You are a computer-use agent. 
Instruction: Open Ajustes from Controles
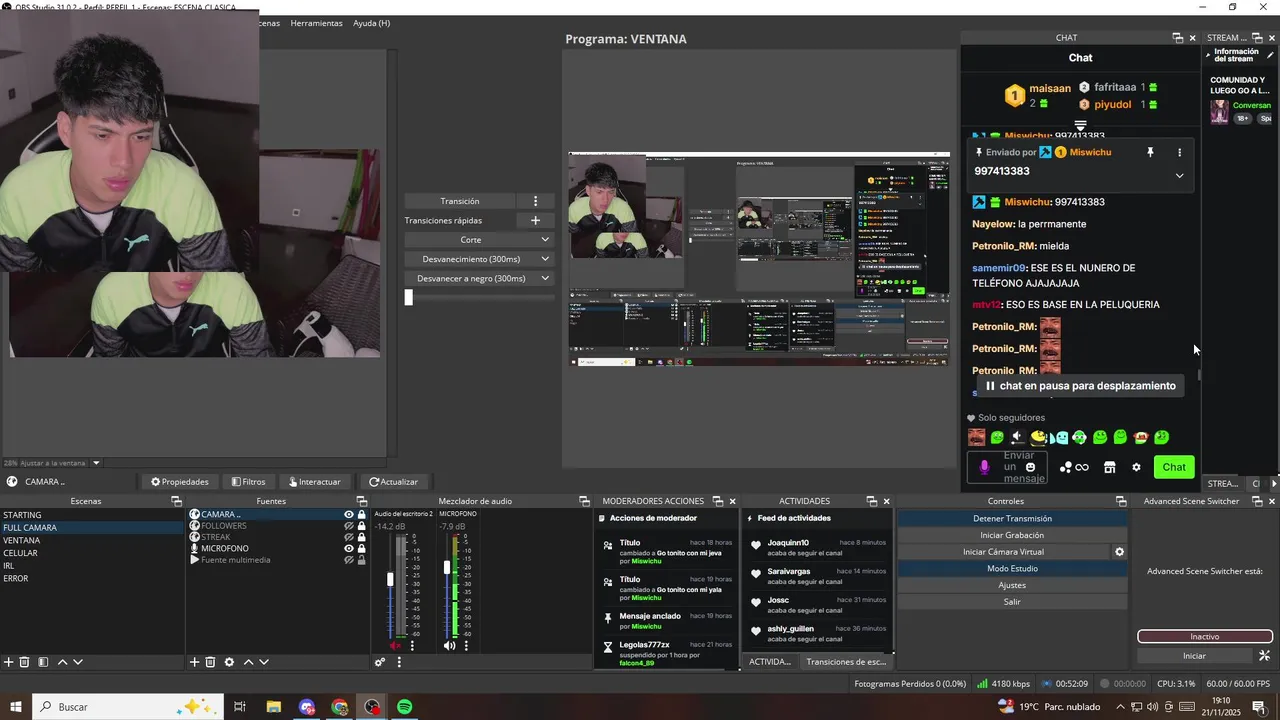pos(1012,585)
